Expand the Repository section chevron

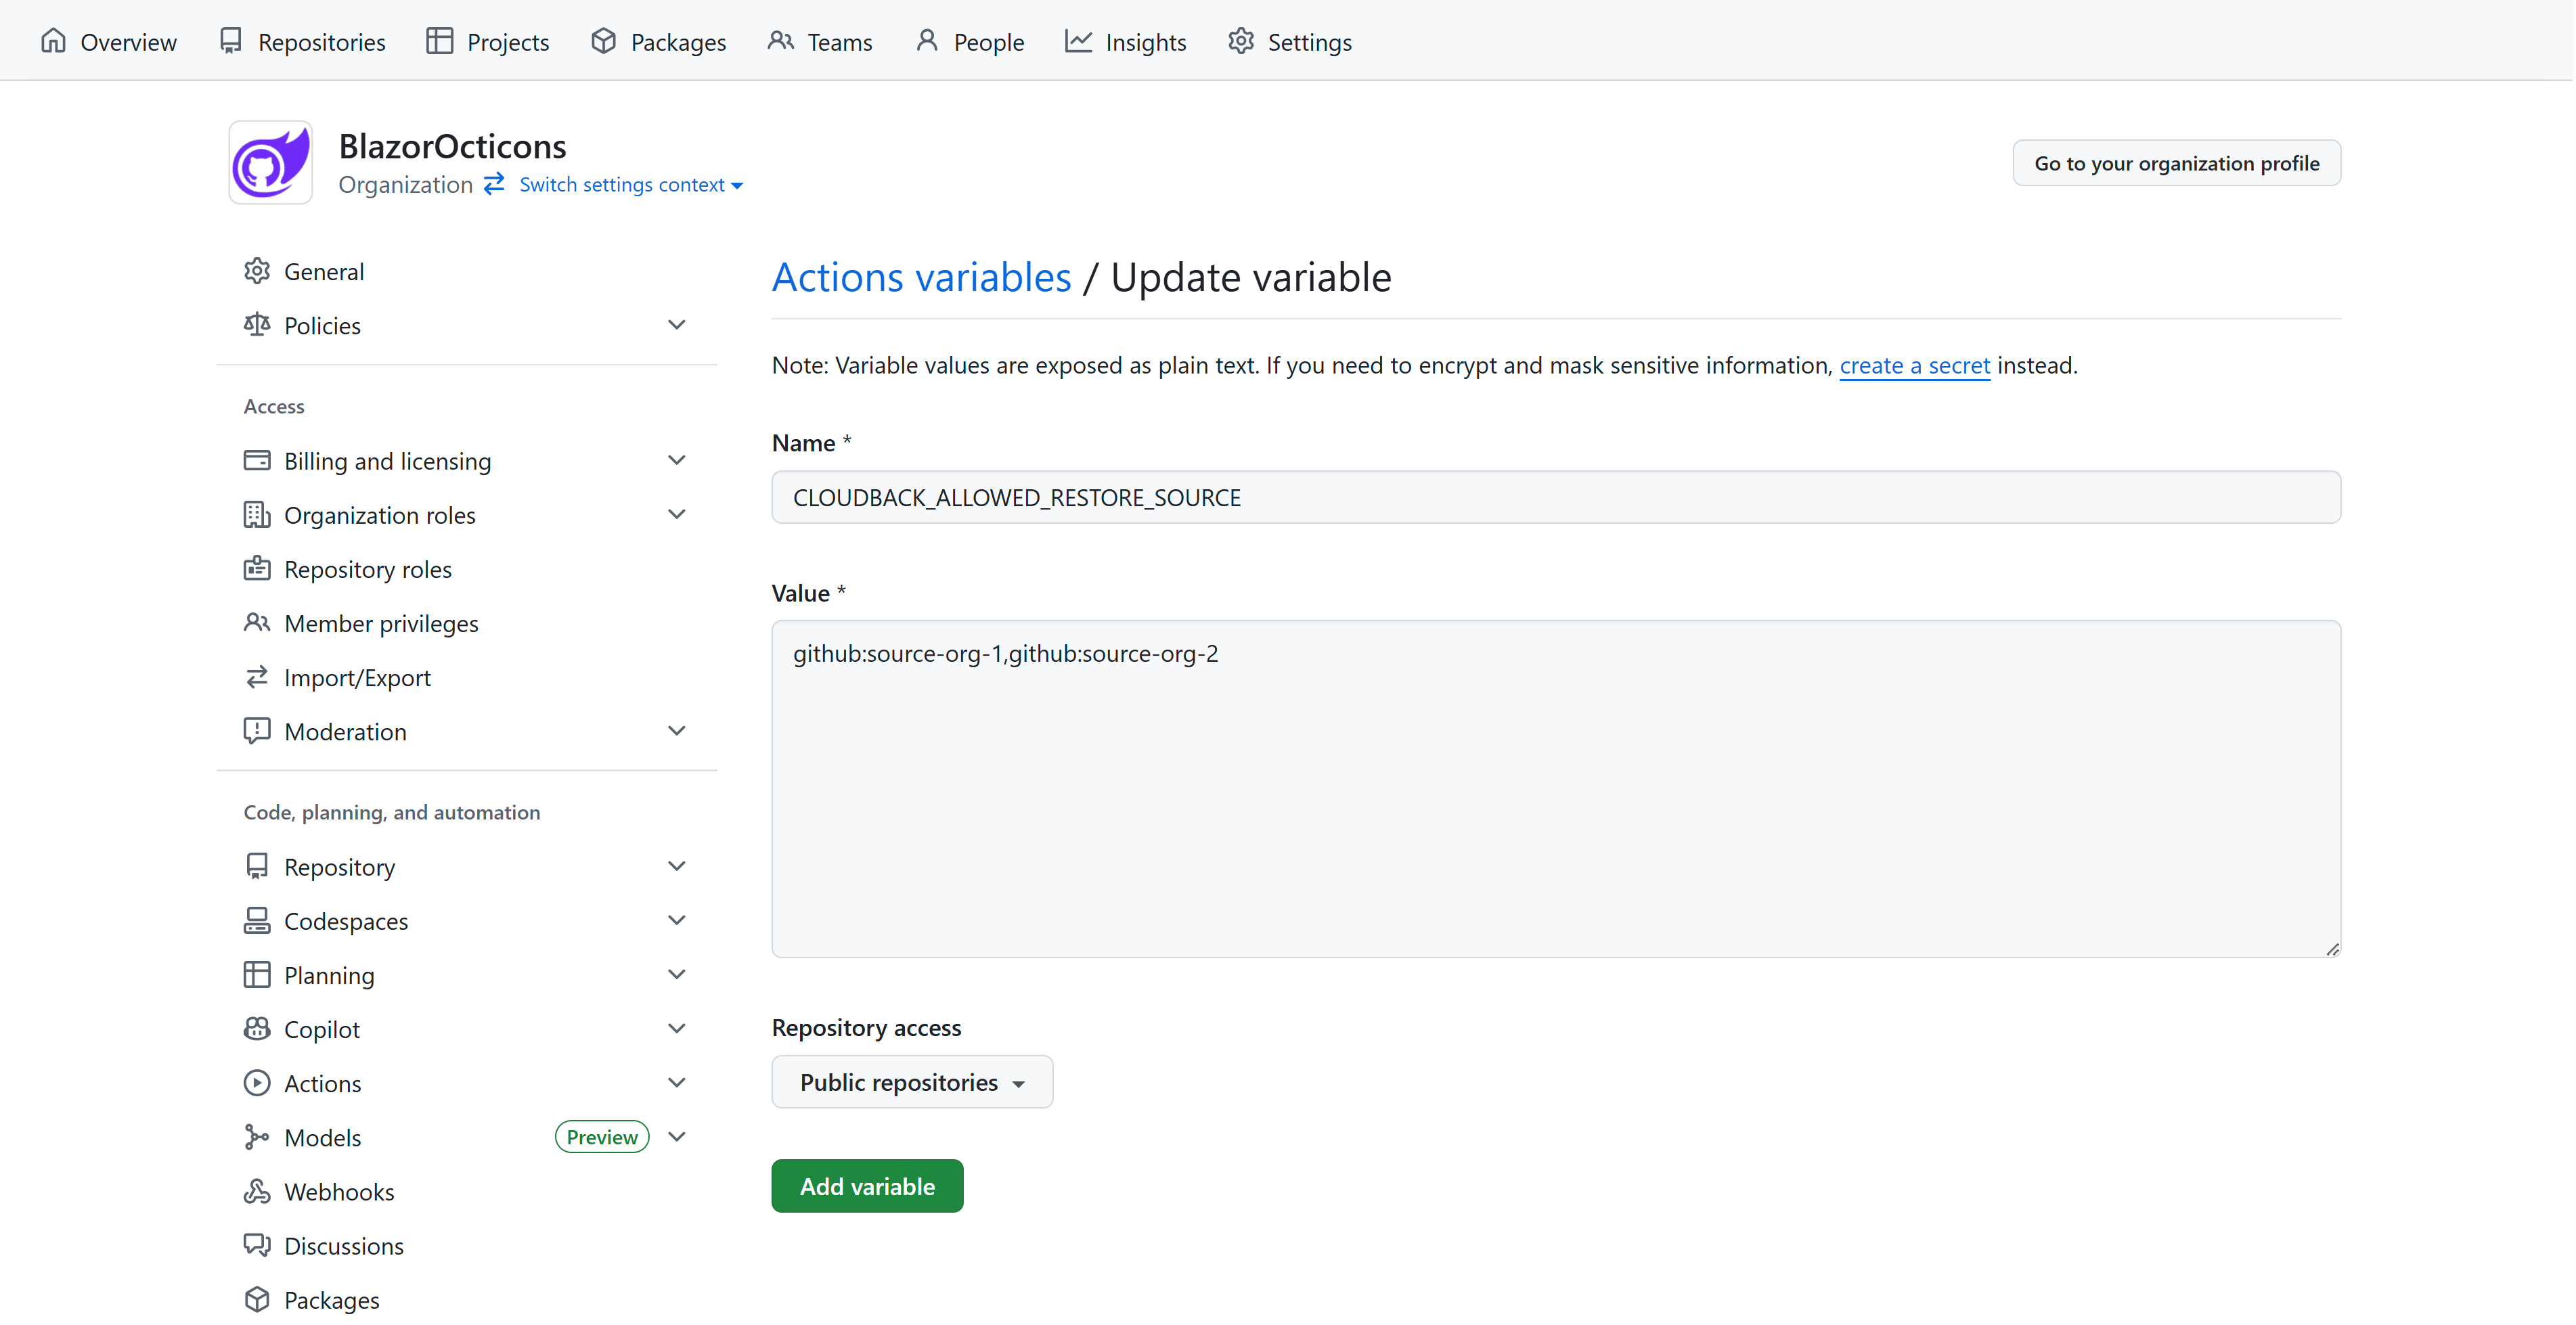click(x=677, y=866)
